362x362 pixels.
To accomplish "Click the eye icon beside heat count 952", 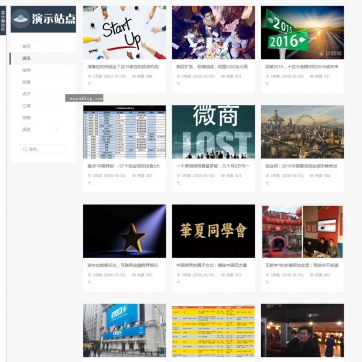I will pos(223,275).
